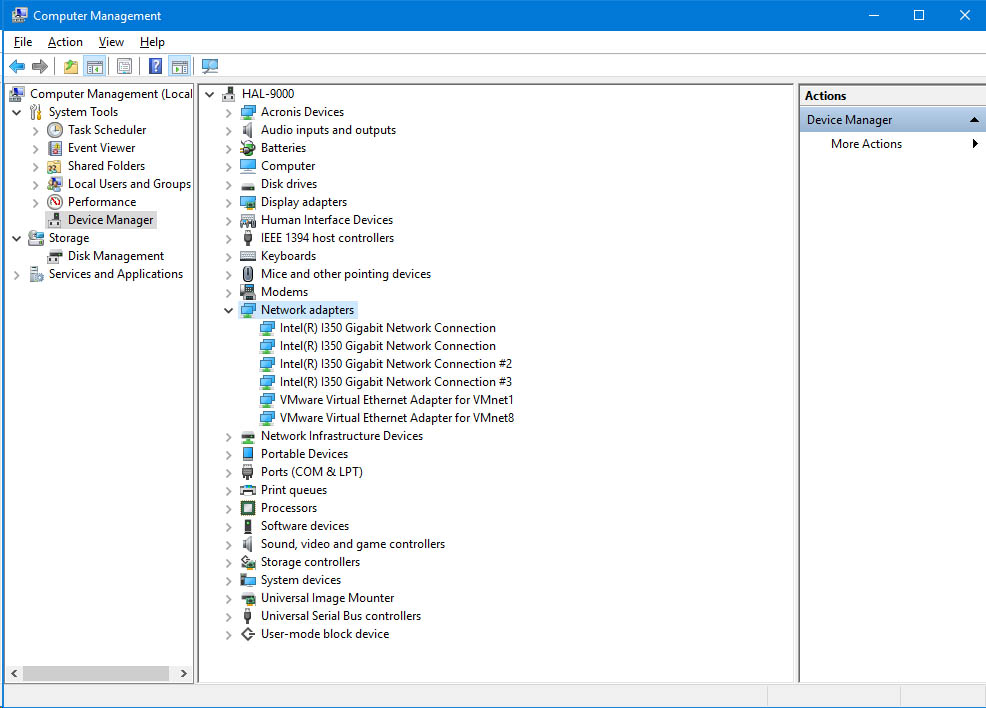Click the Processors chip icon
This screenshot has width=986, height=708.
248,508
